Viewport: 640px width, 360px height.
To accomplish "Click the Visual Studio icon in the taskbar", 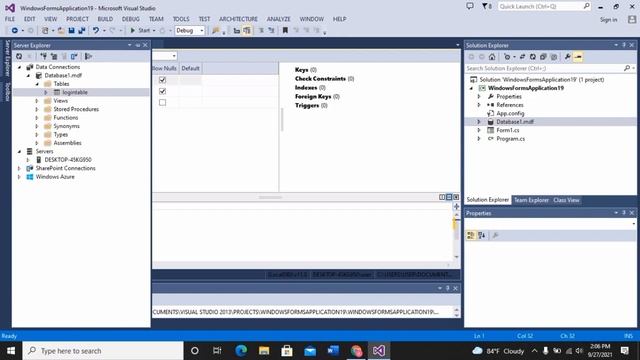I will [379, 351].
